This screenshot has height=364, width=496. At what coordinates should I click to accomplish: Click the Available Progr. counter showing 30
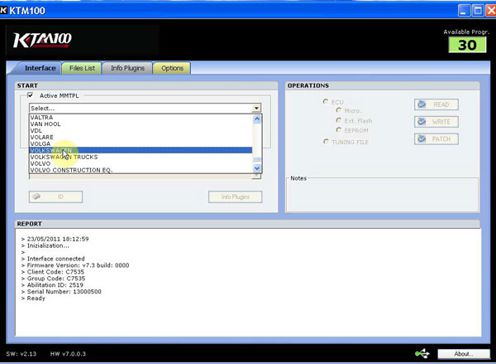pyautogui.click(x=467, y=45)
